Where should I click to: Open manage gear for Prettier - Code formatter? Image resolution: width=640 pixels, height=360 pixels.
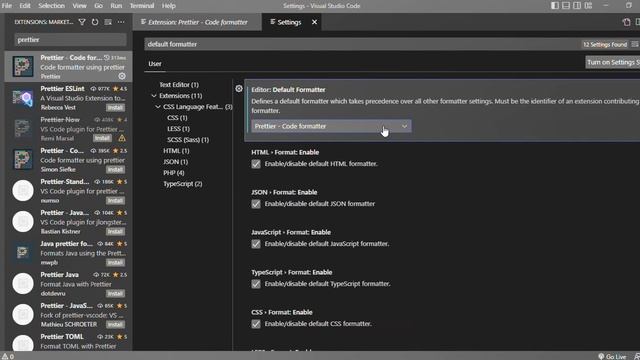(122, 76)
